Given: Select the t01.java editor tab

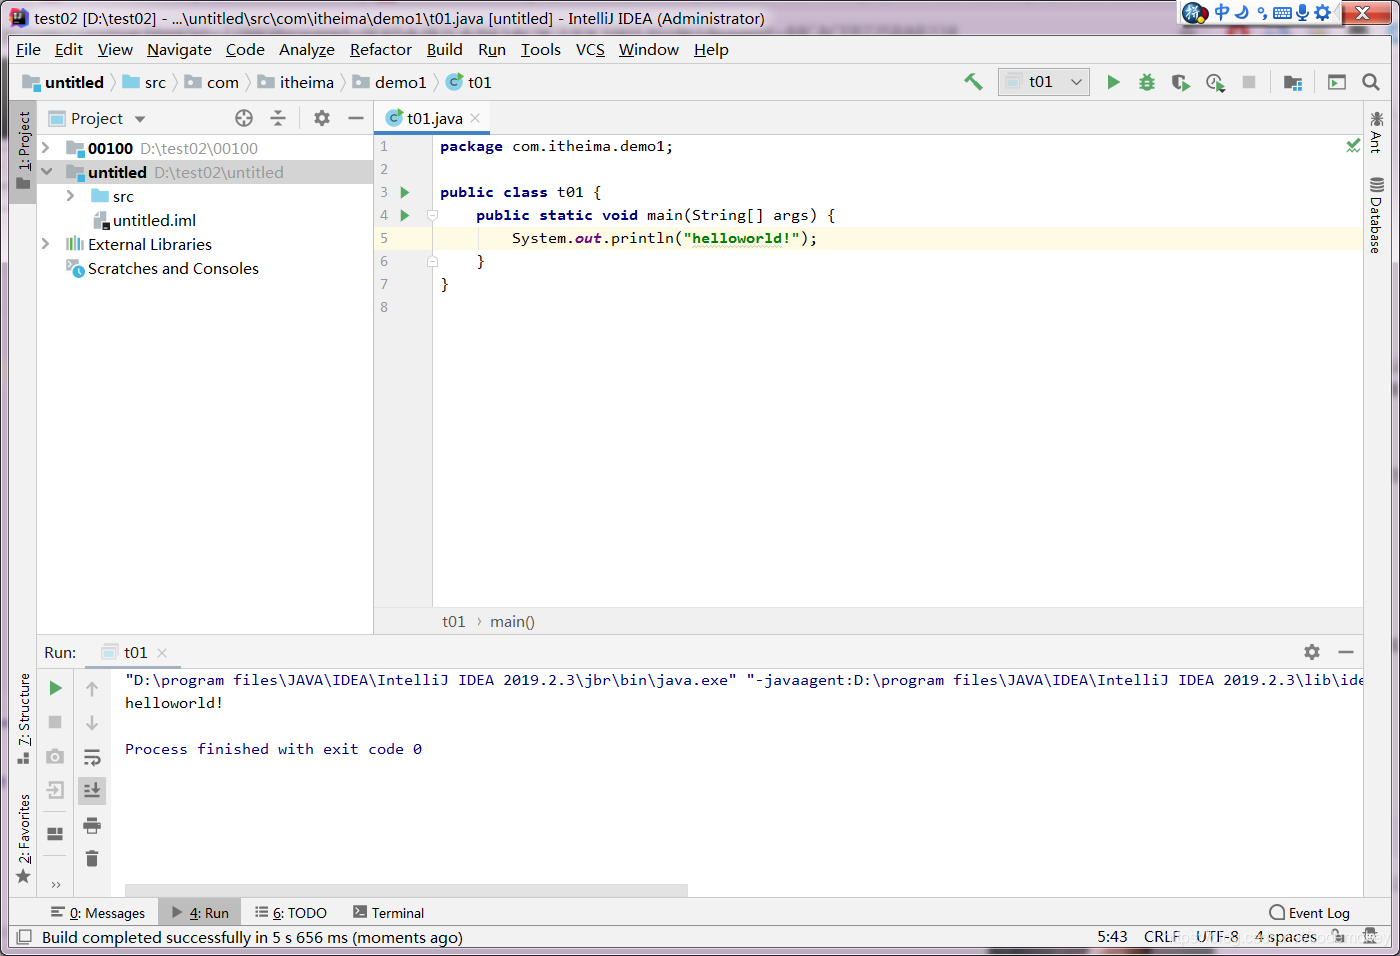Looking at the screenshot, I should click(x=434, y=118).
